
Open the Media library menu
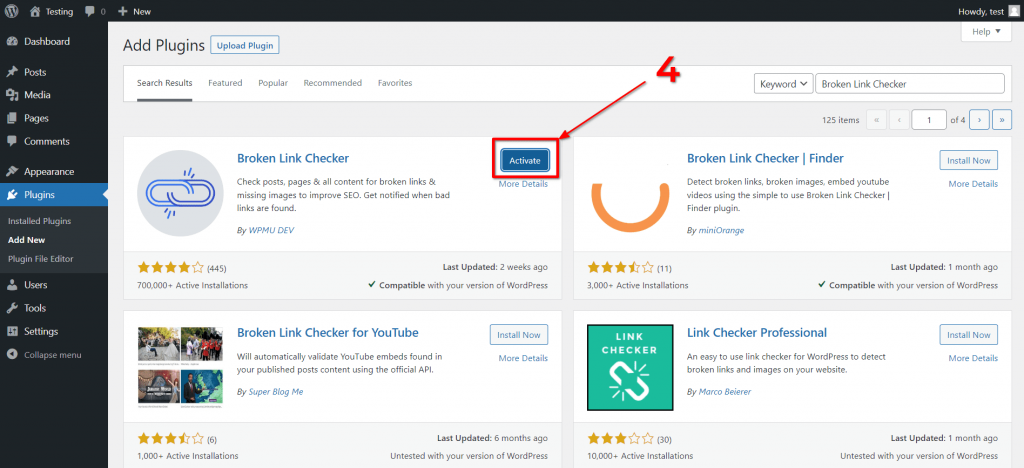pos(37,95)
